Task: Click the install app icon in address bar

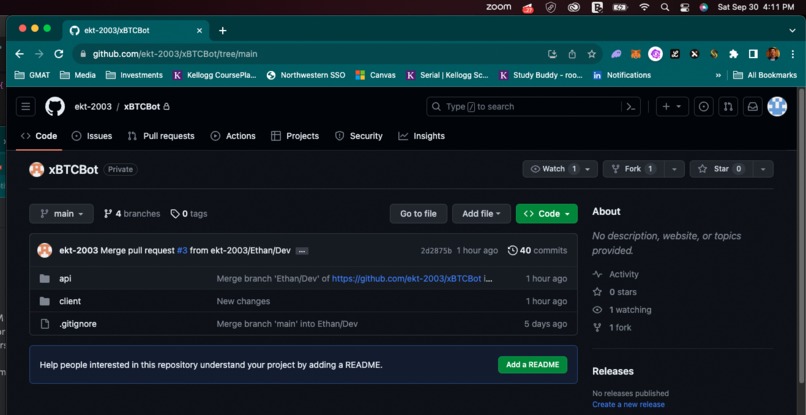Action: click(x=553, y=54)
